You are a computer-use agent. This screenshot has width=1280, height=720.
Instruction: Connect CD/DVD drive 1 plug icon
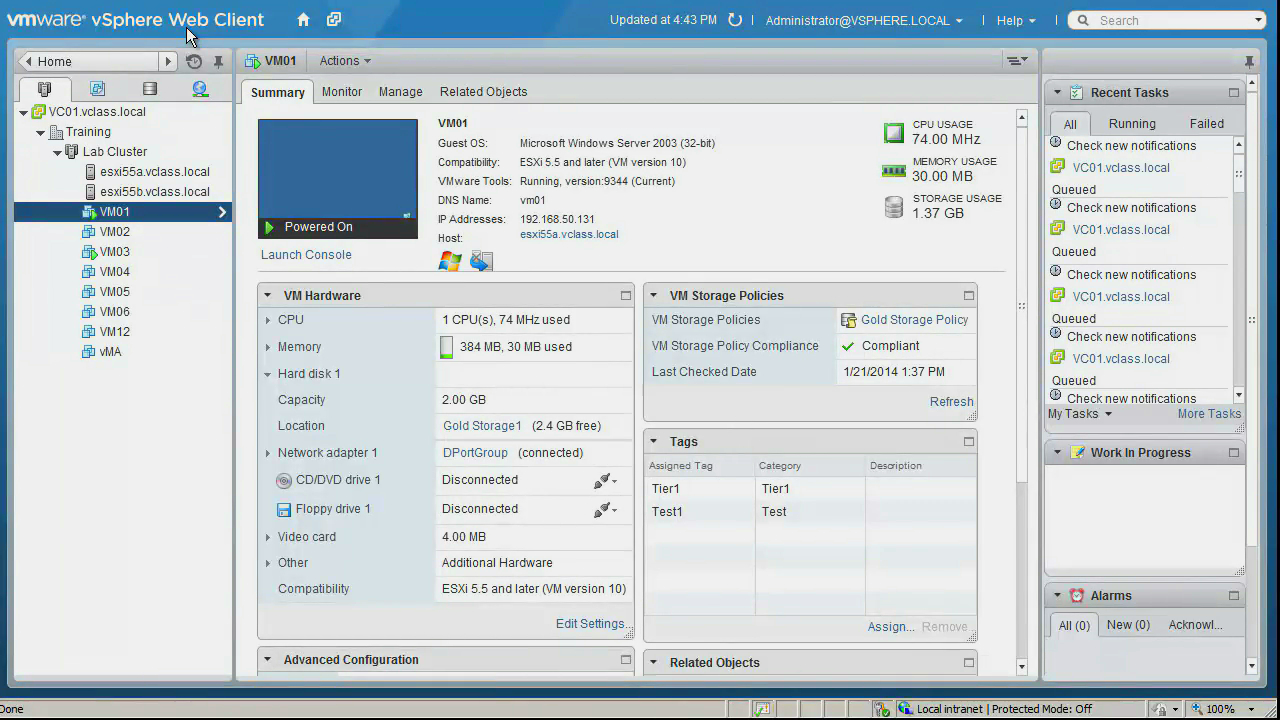coord(604,481)
